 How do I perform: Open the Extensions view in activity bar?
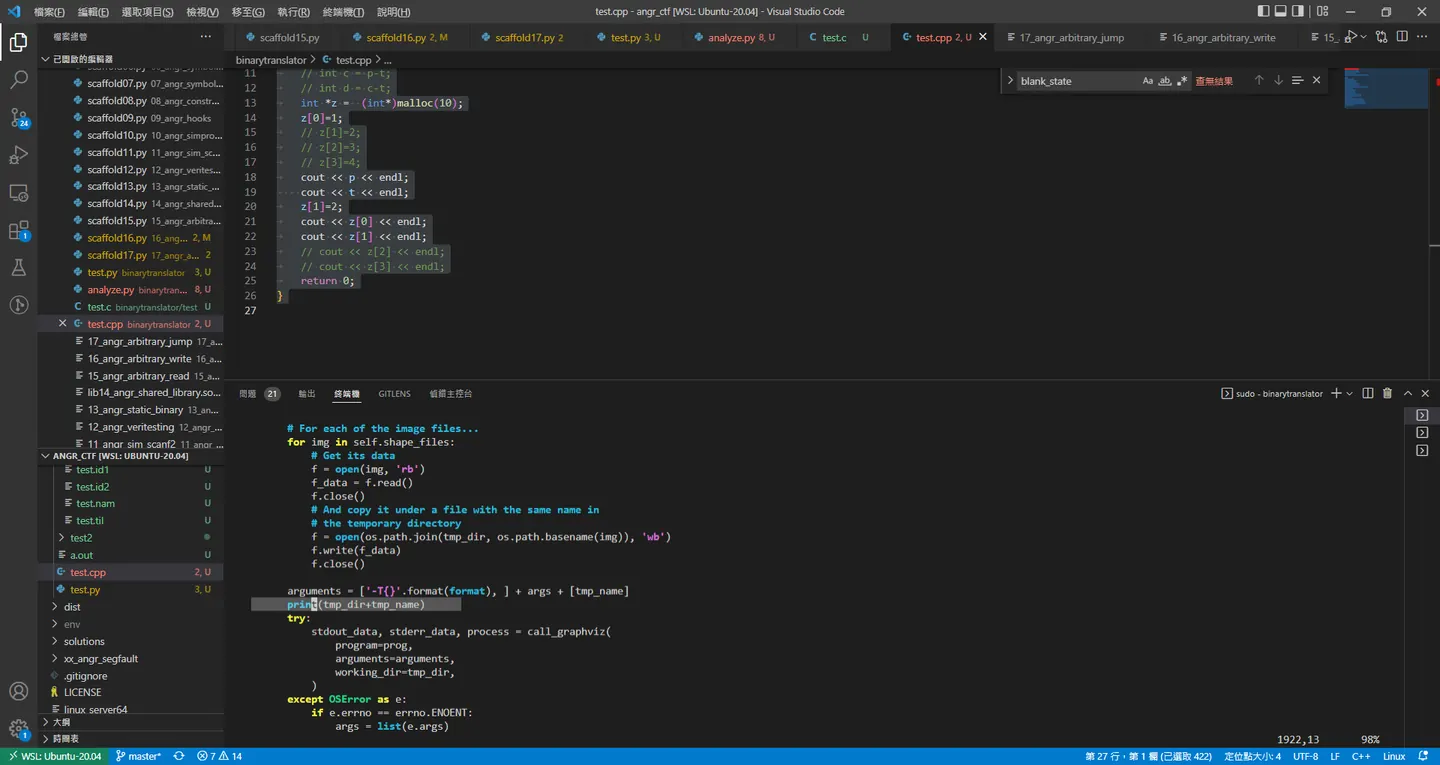[18, 230]
